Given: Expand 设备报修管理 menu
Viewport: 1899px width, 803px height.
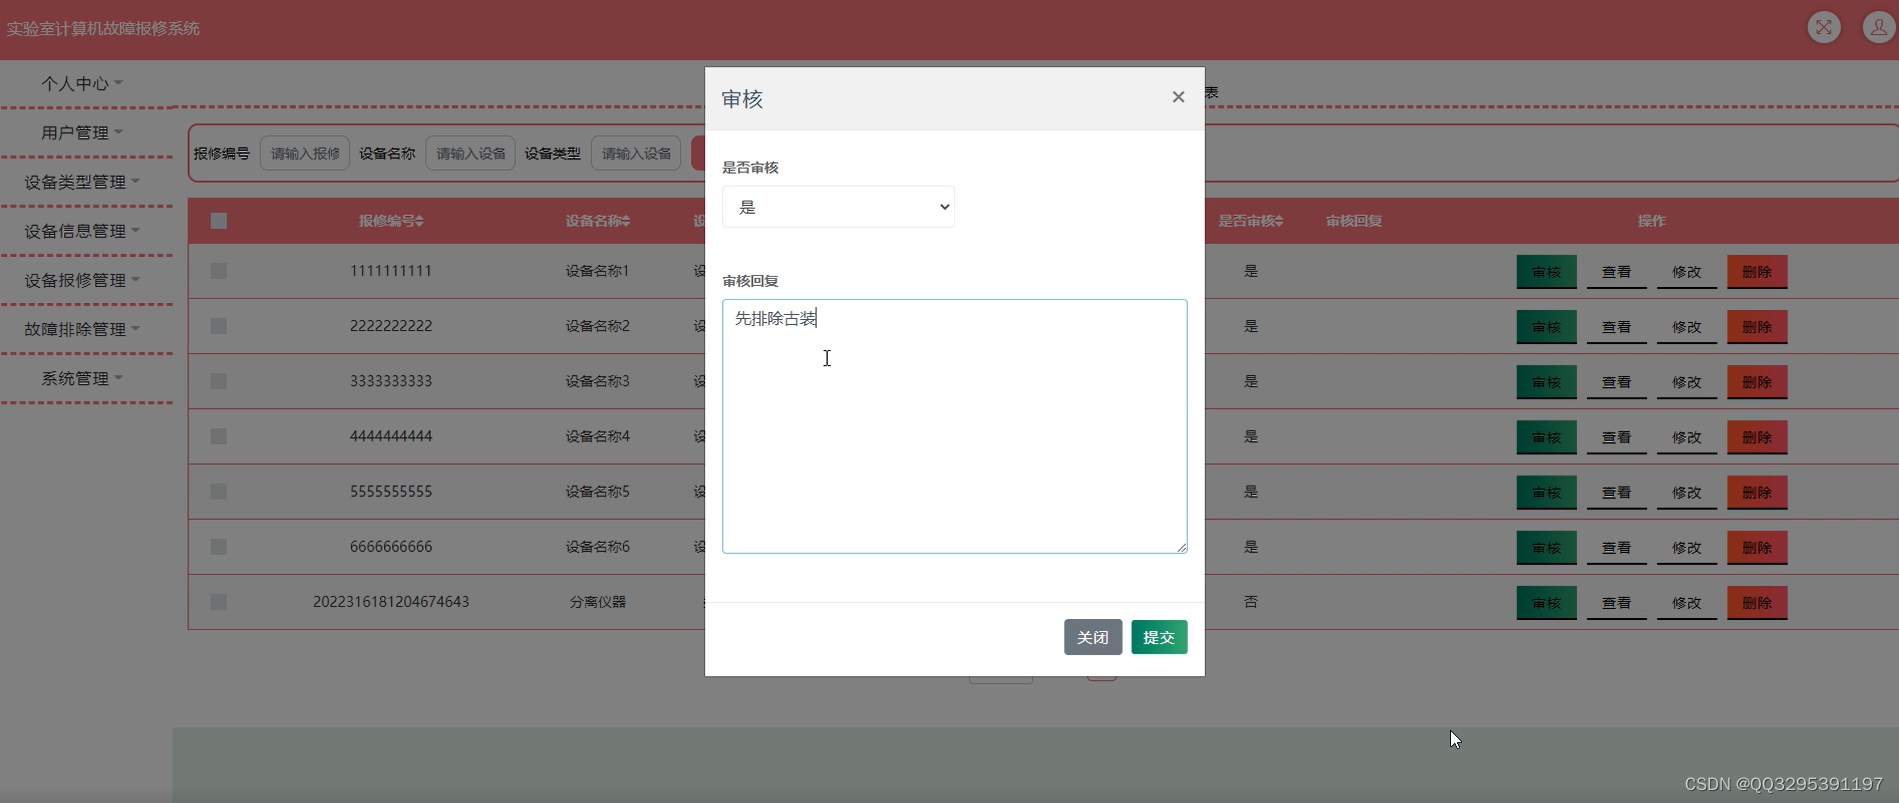Looking at the screenshot, I should tap(82, 280).
